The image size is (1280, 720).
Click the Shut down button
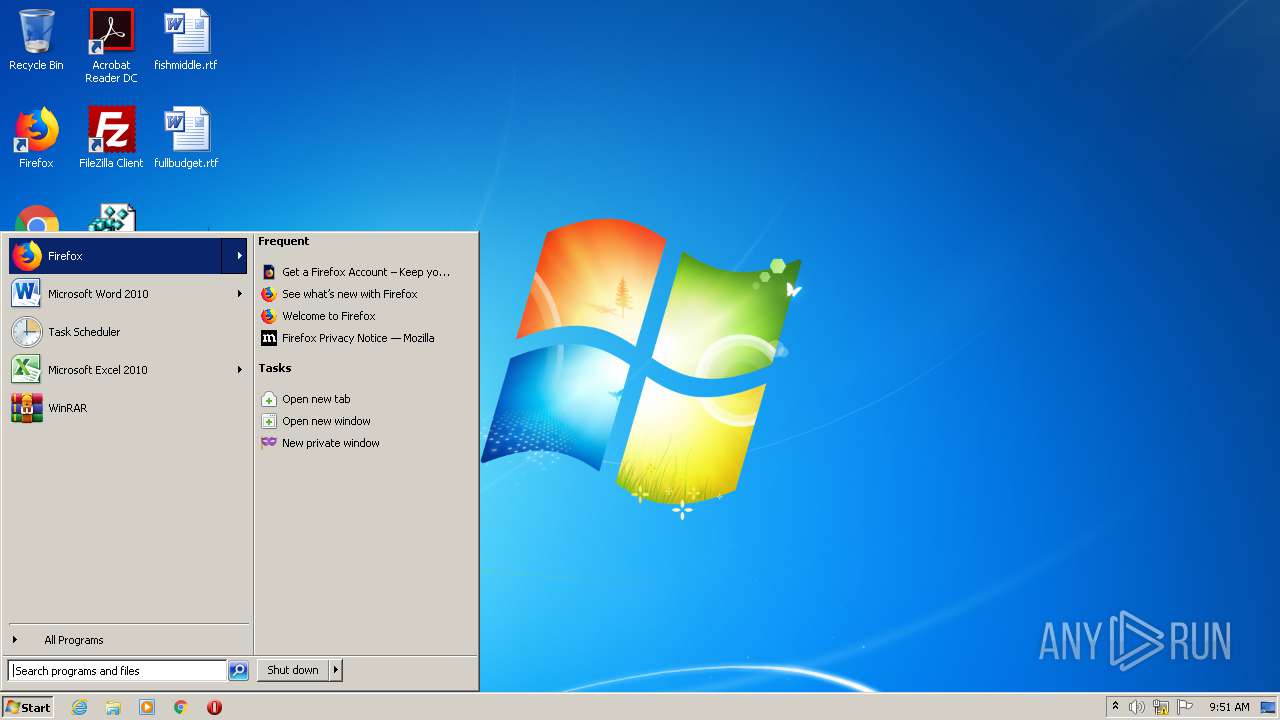(x=293, y=670)
